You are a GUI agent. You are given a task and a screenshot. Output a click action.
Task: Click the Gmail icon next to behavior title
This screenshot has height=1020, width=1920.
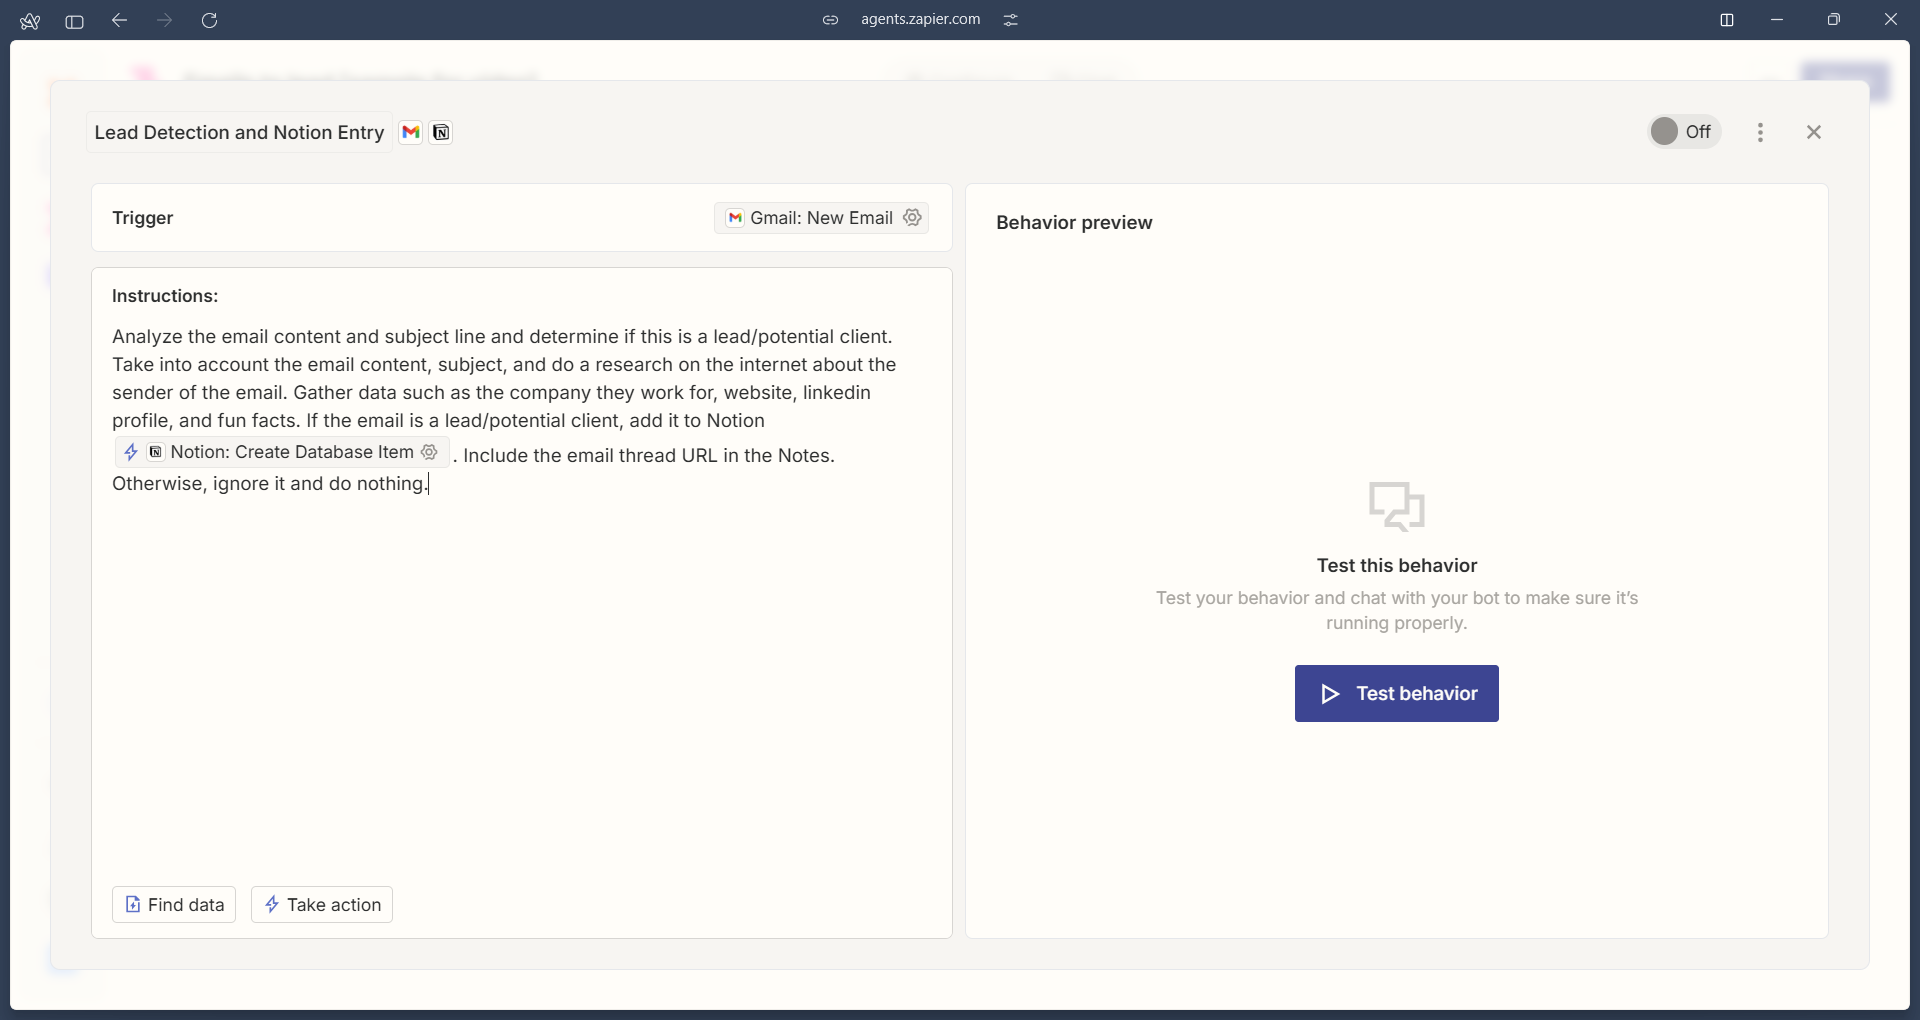pos(411,132)
